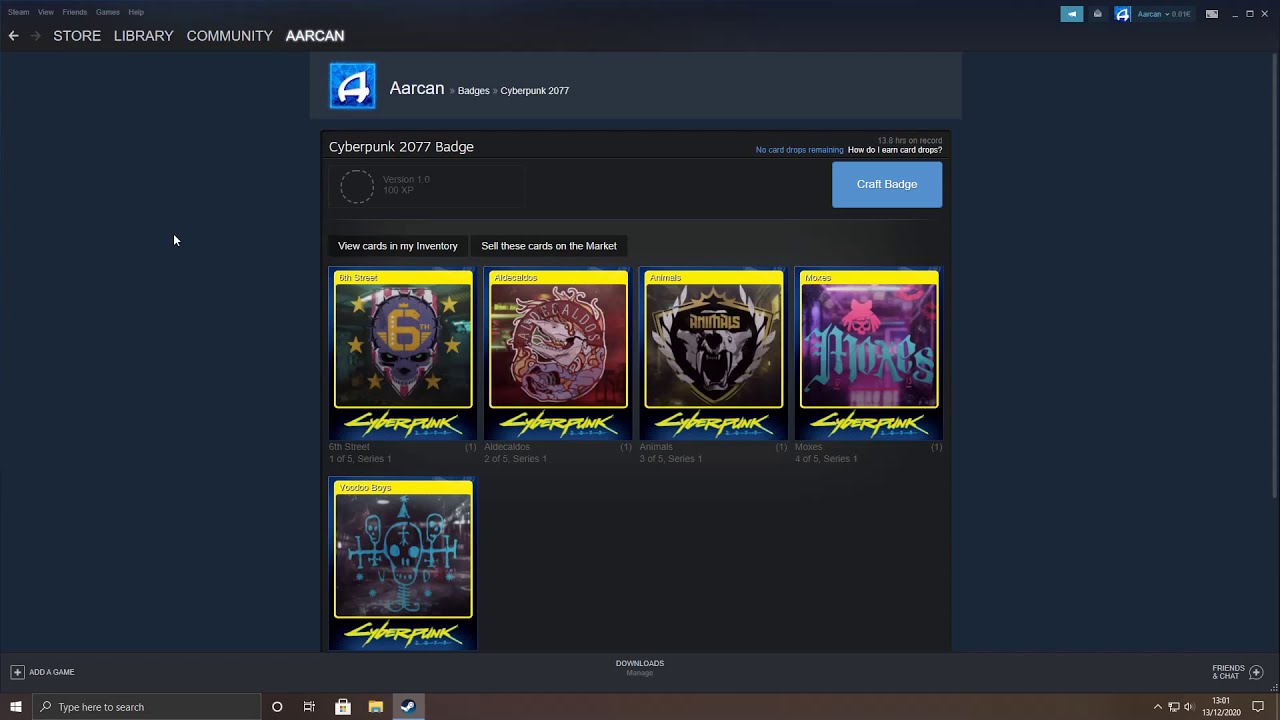Screen dimensions: 1280x720
Task: Open the Games menu
Action: click(108, 12)
